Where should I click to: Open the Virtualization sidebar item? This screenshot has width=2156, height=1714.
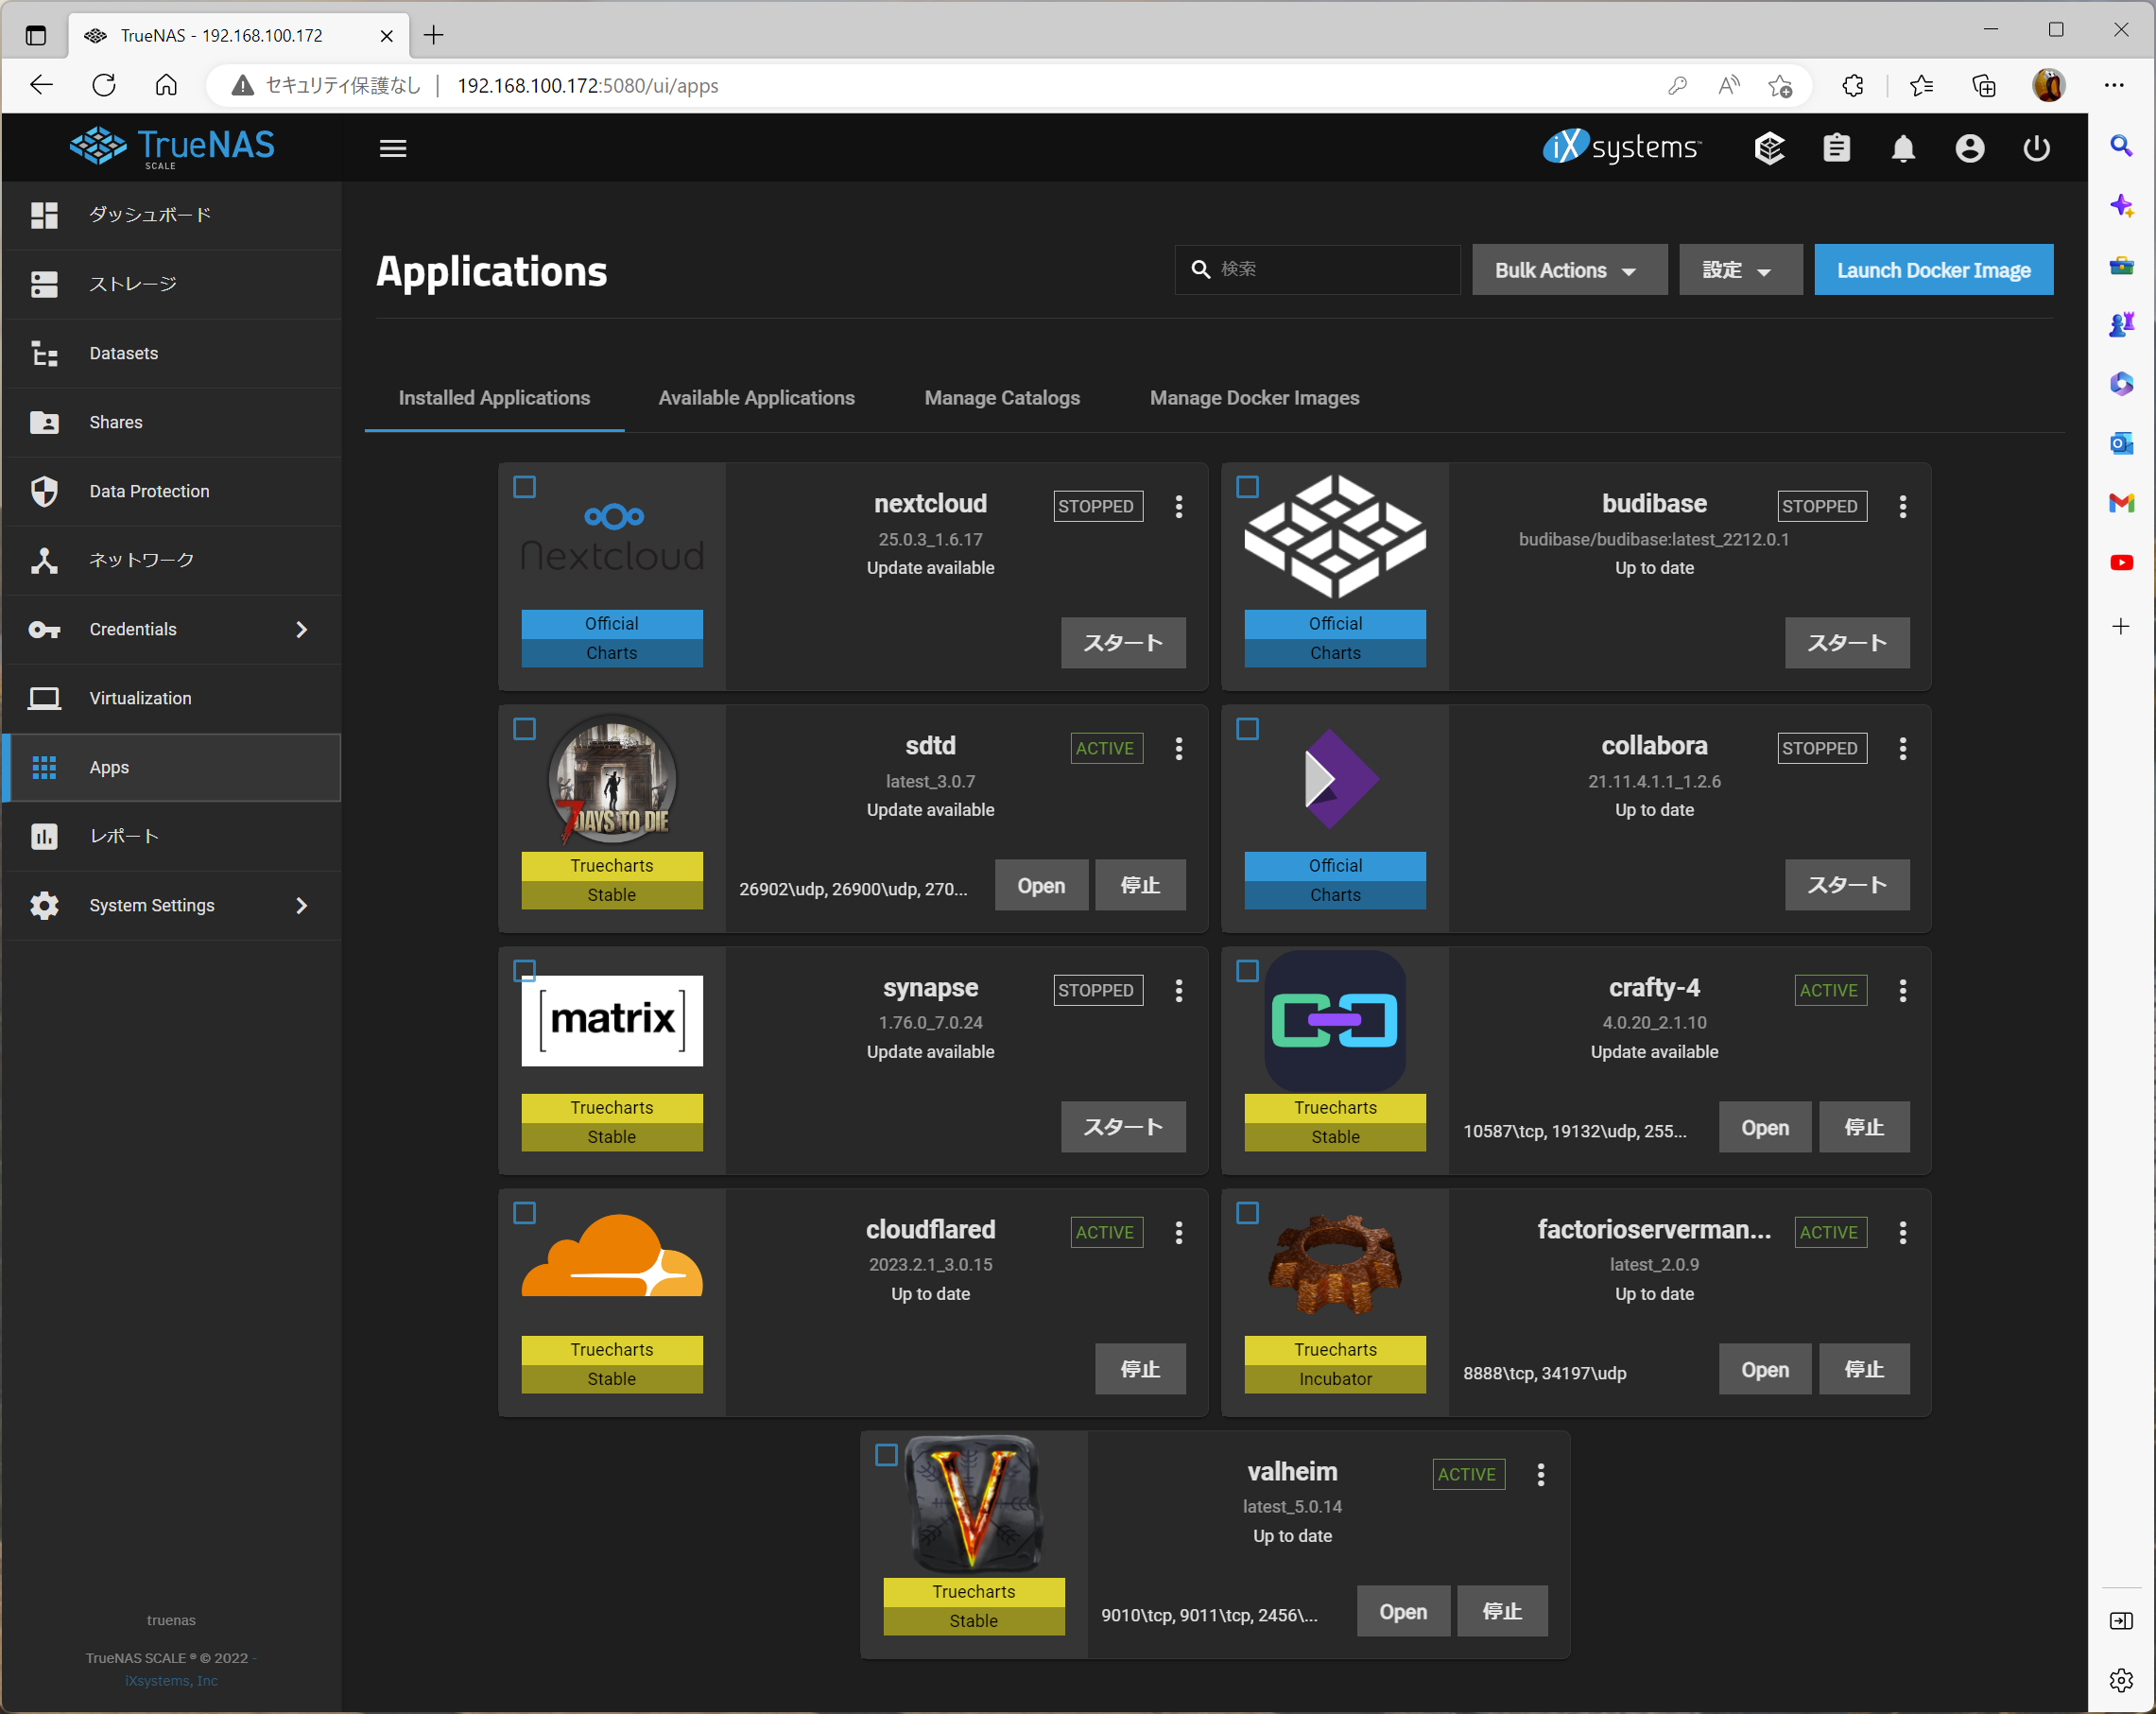click(x=140, y=698)
